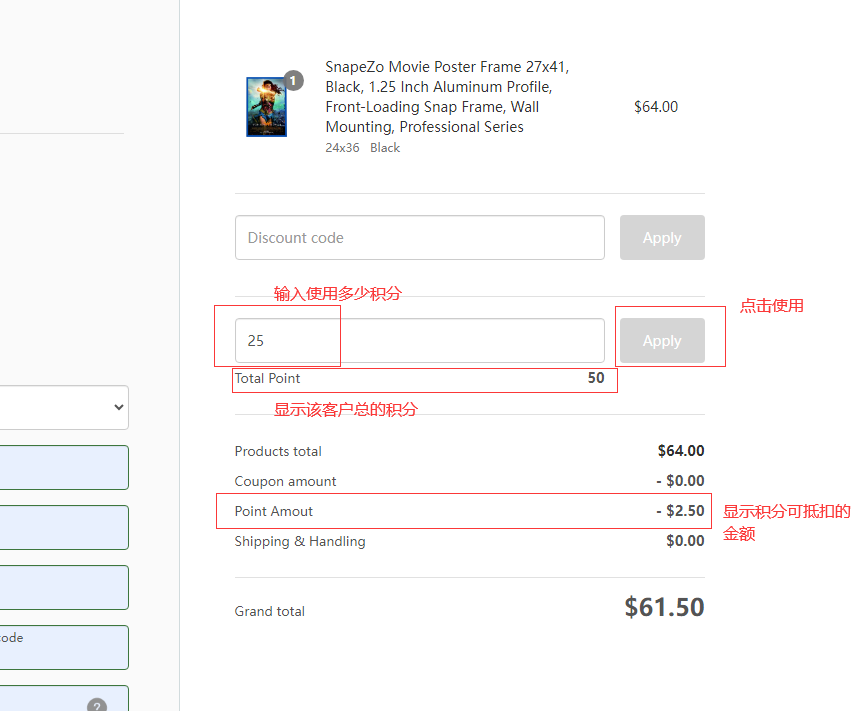Click the help question mark icon
The image size is (862, 711).
coord(97,705)
